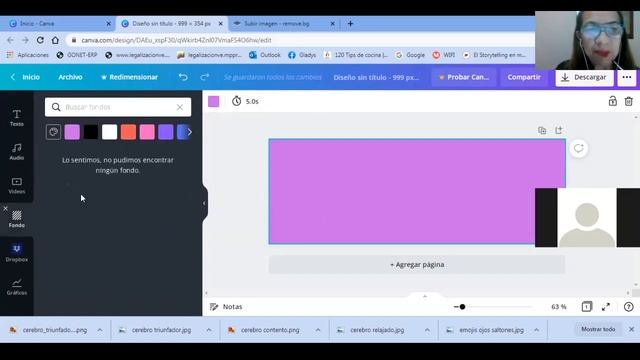Expand options for cerebro relajado.jpg download

click(427, 330)
